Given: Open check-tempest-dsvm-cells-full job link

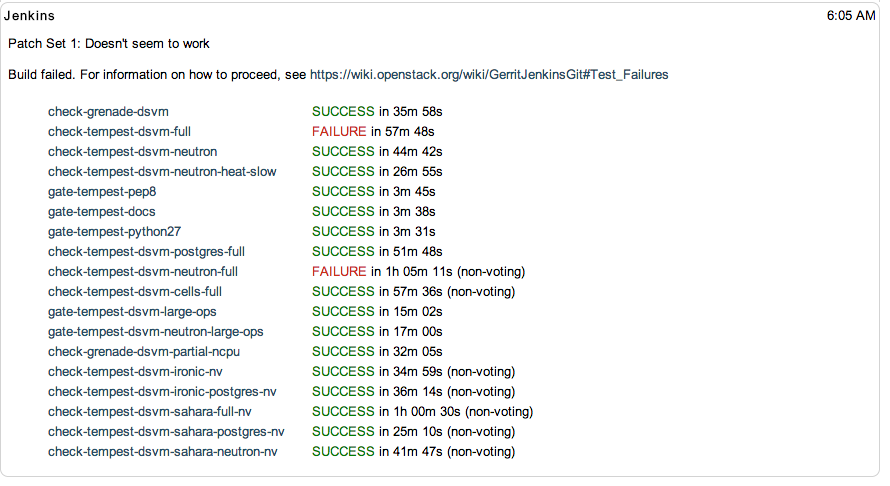Looking at the screenshot, I should (135, 291).
